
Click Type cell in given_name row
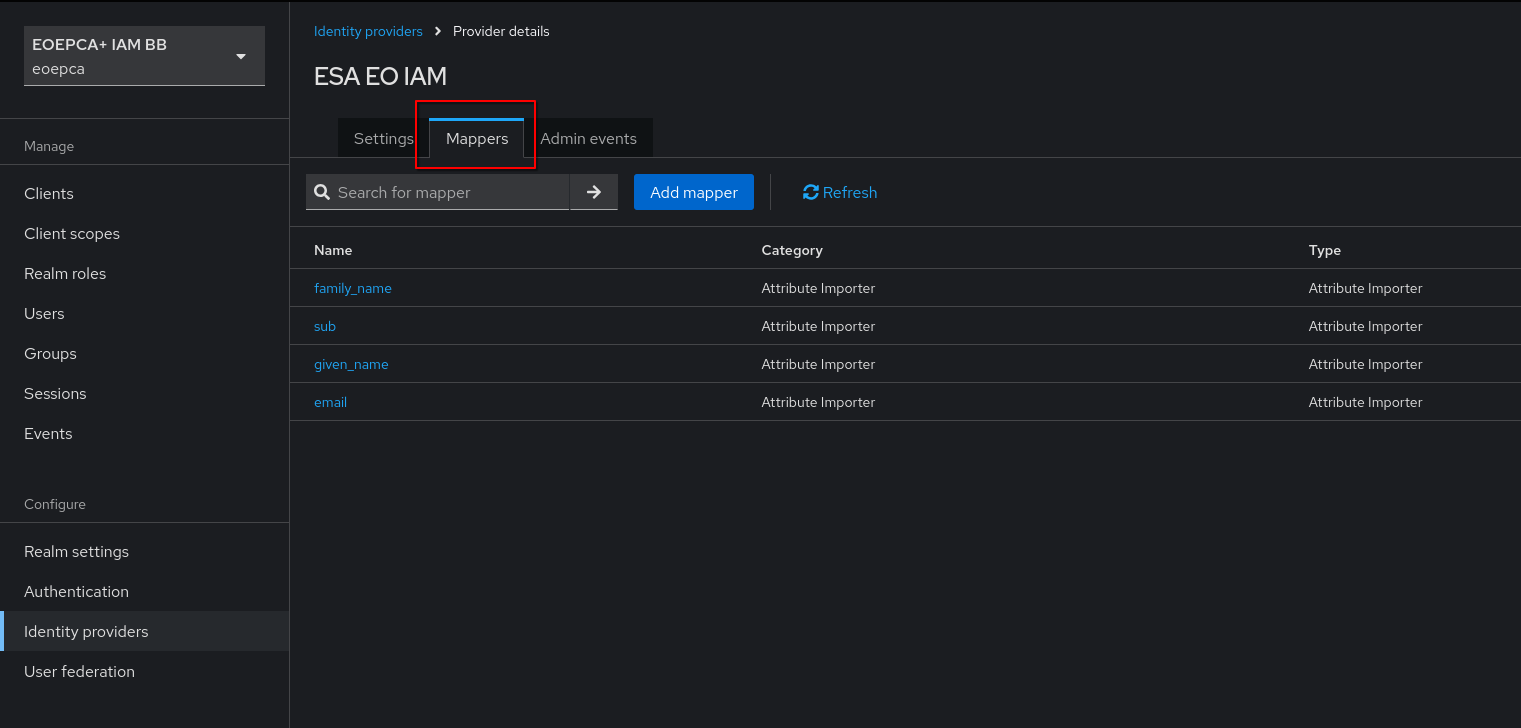[1365, 364]
